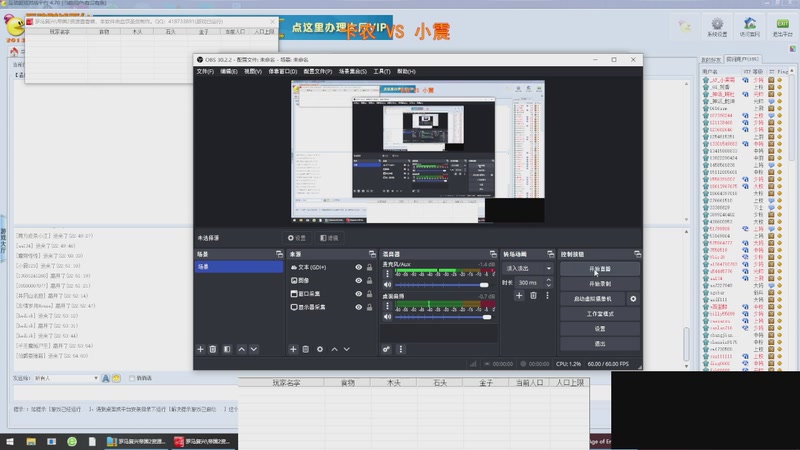The height and width of the screenshot is (450, 800).
Task: Undock the Sources panel via float icon
Action: coord(372,254)
